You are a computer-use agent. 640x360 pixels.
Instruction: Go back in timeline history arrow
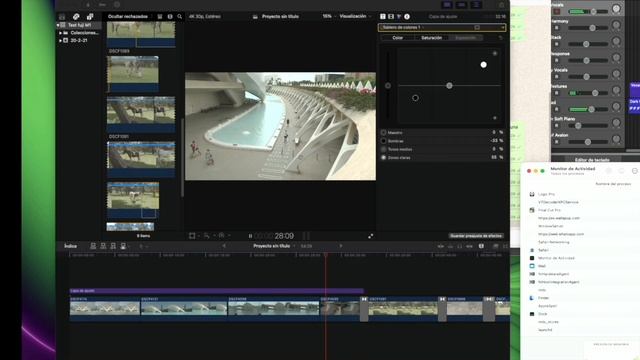[224, 246]
